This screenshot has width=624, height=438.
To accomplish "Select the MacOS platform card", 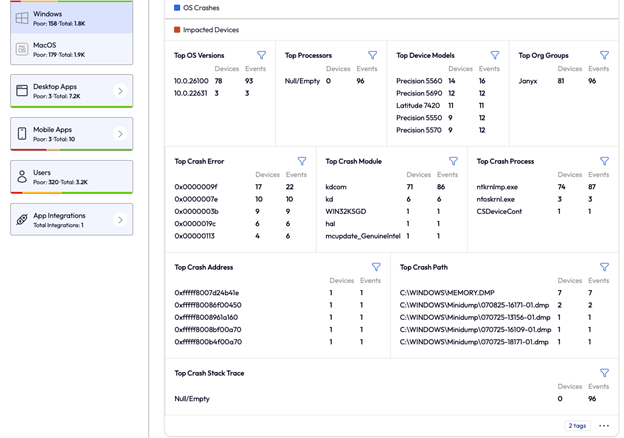I will click(x=72, y=49).
